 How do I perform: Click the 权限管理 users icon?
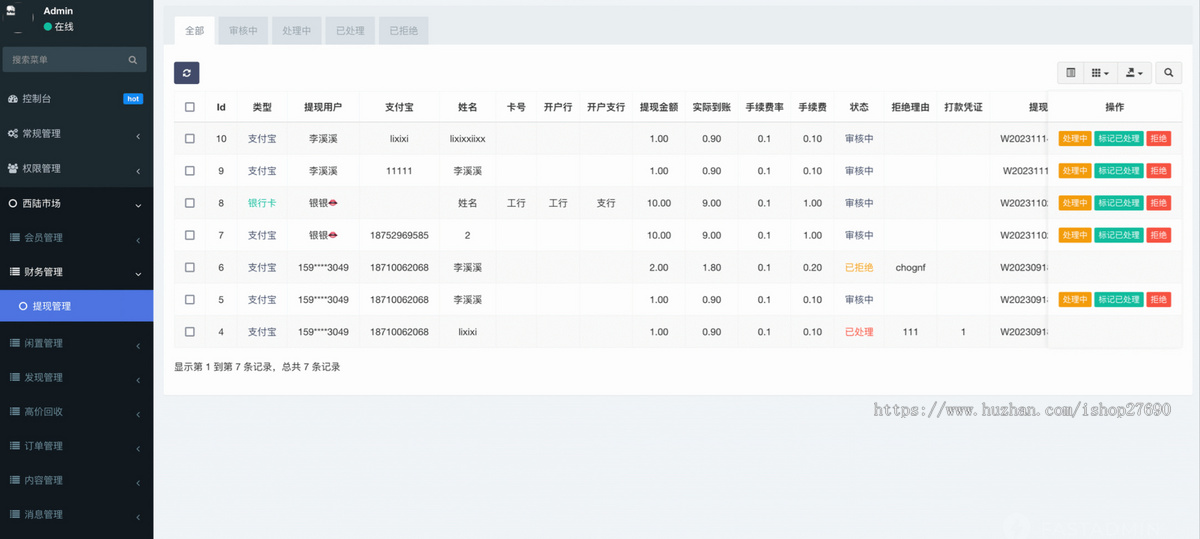pyautogui.click(x=13, y=168)
